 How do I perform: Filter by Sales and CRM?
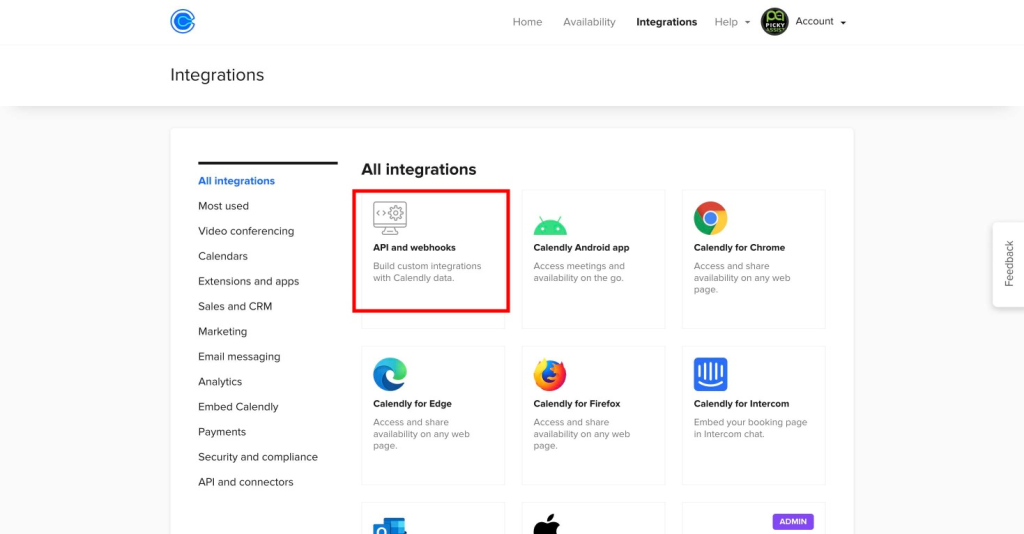click(235, 307)
